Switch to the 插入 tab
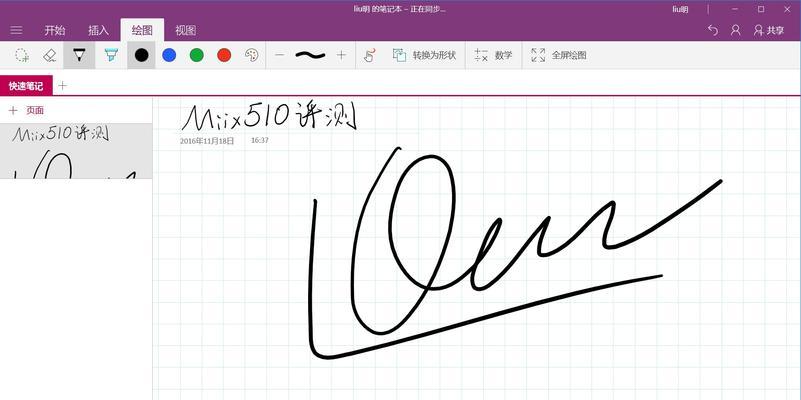Screen dimensions: 801x400 tap(98, 30)
